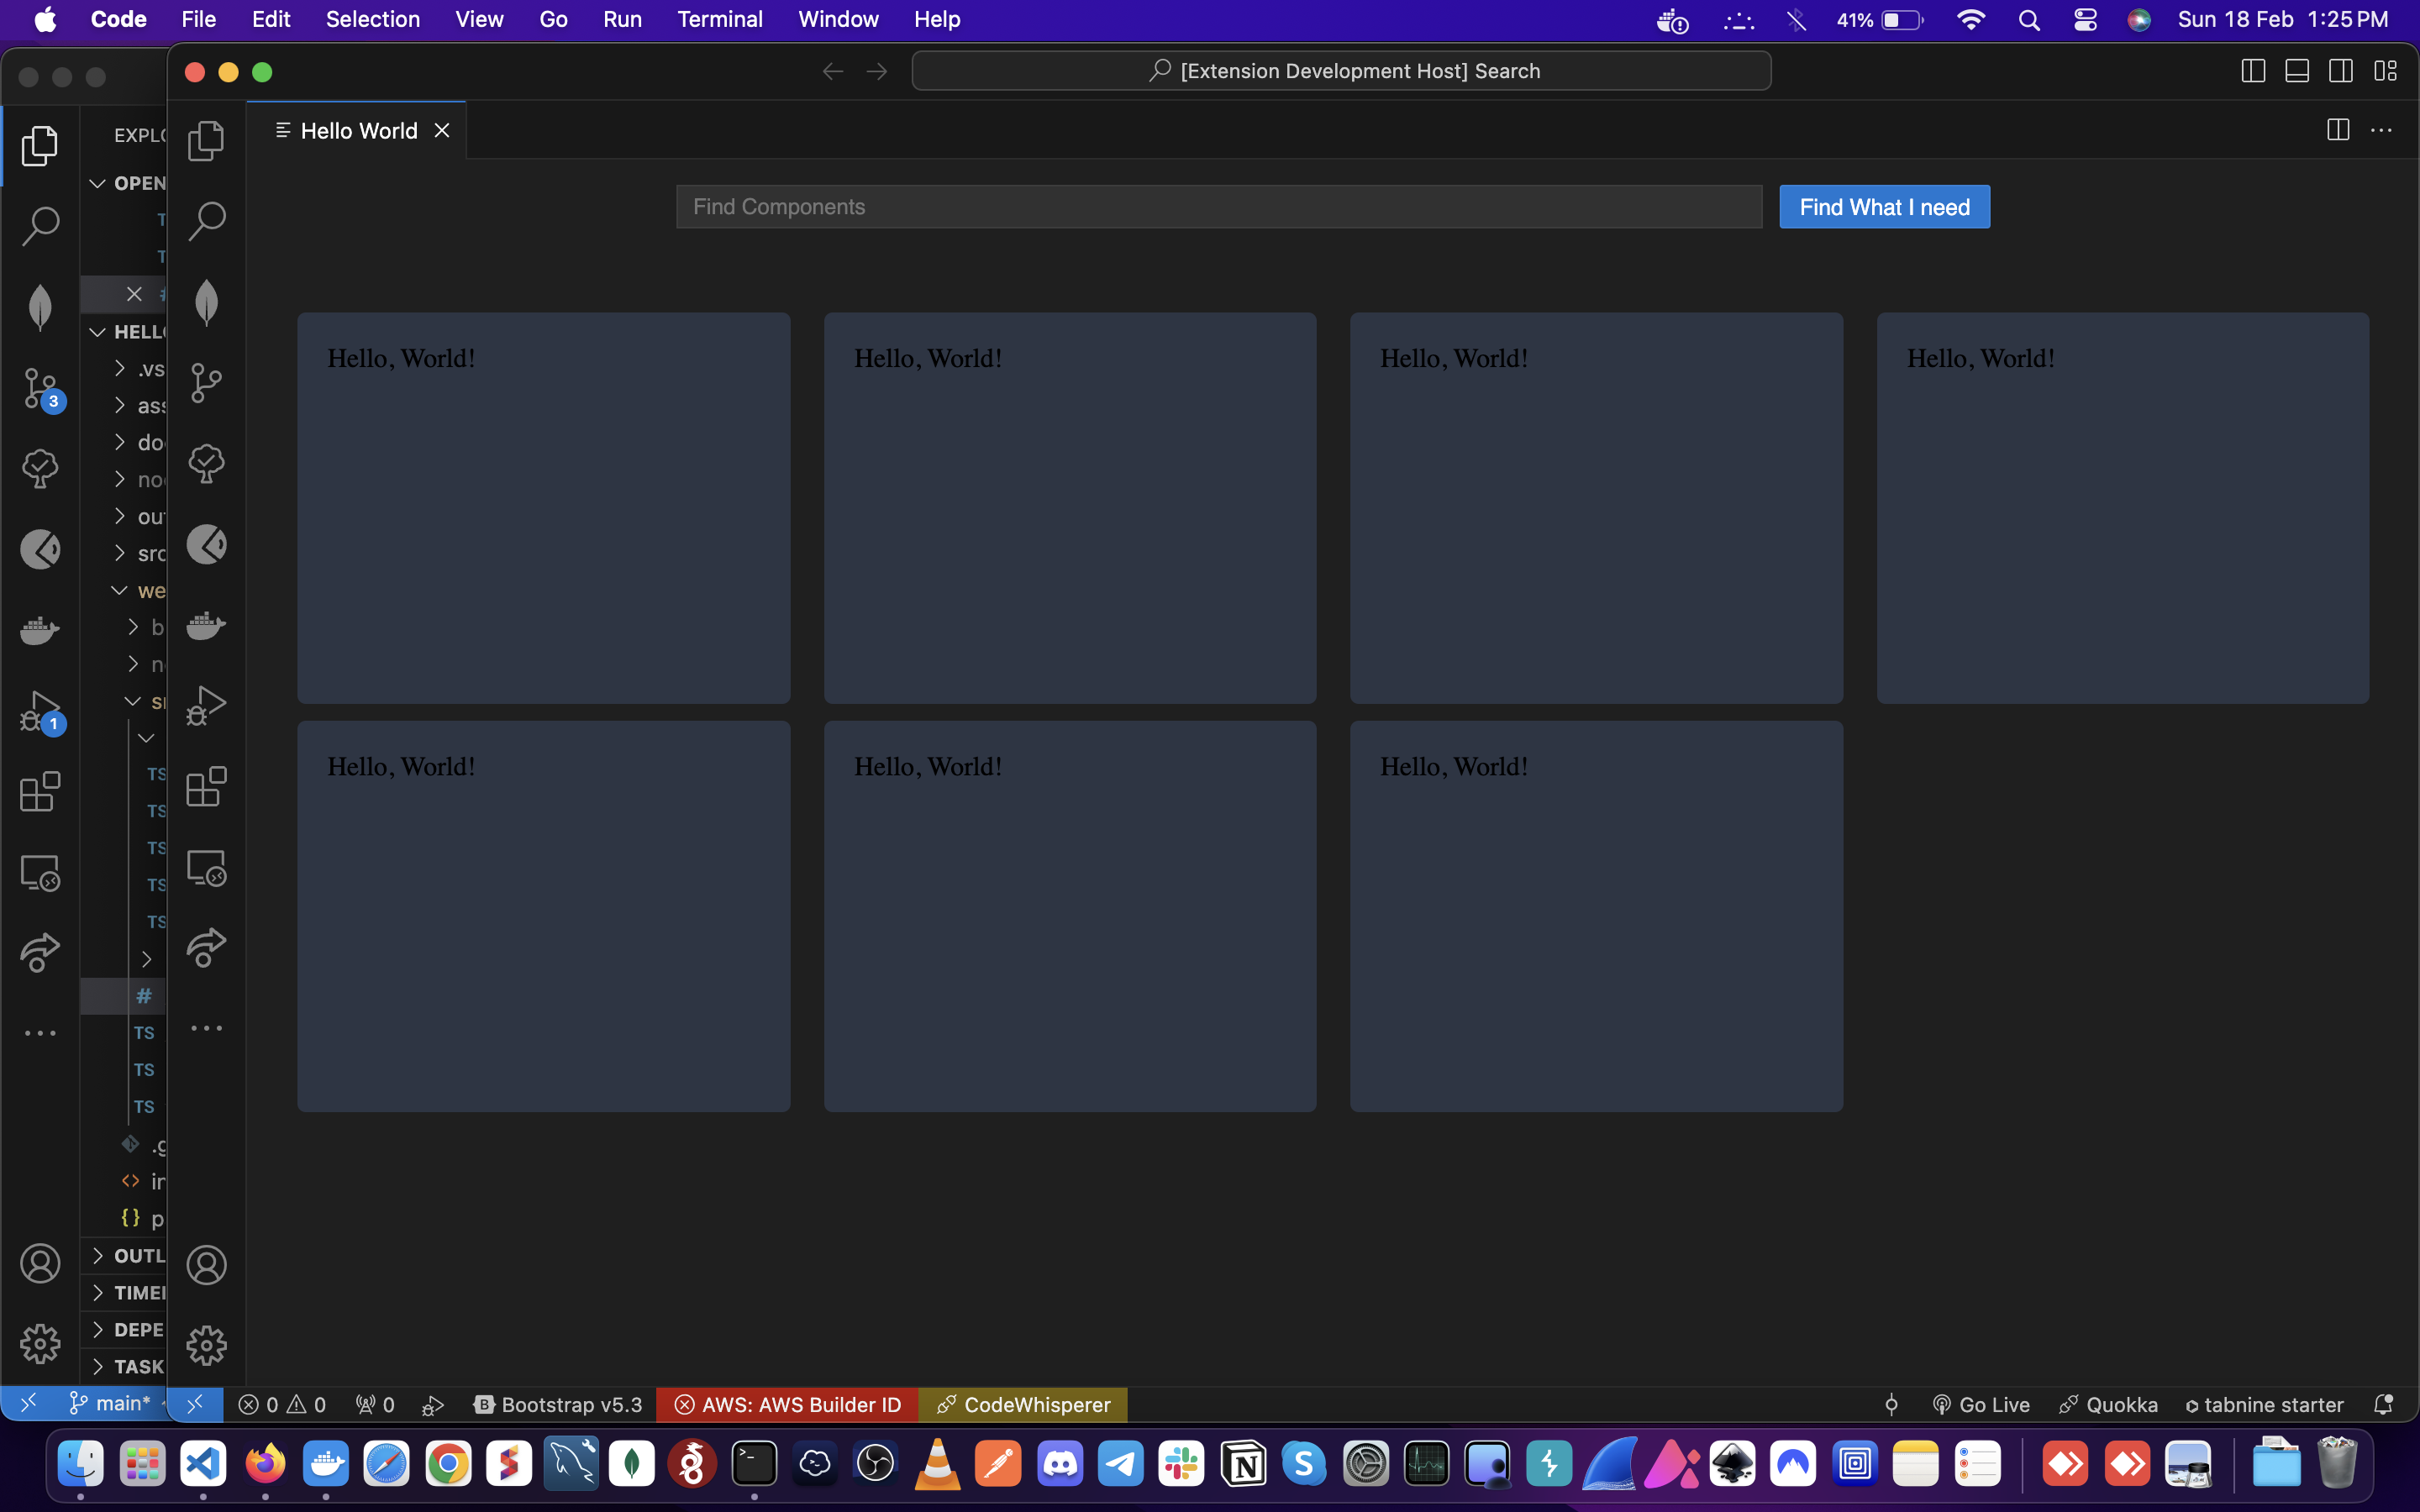
Task: Open Run and Debug with 1 notification badge
Action: pos(40,710)
